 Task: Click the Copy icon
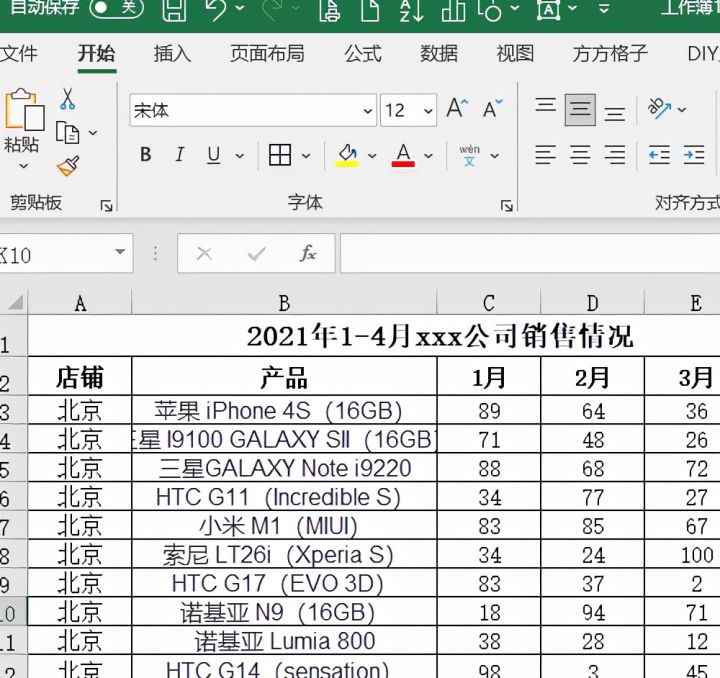pyautogui.click(x=68, y=133)
